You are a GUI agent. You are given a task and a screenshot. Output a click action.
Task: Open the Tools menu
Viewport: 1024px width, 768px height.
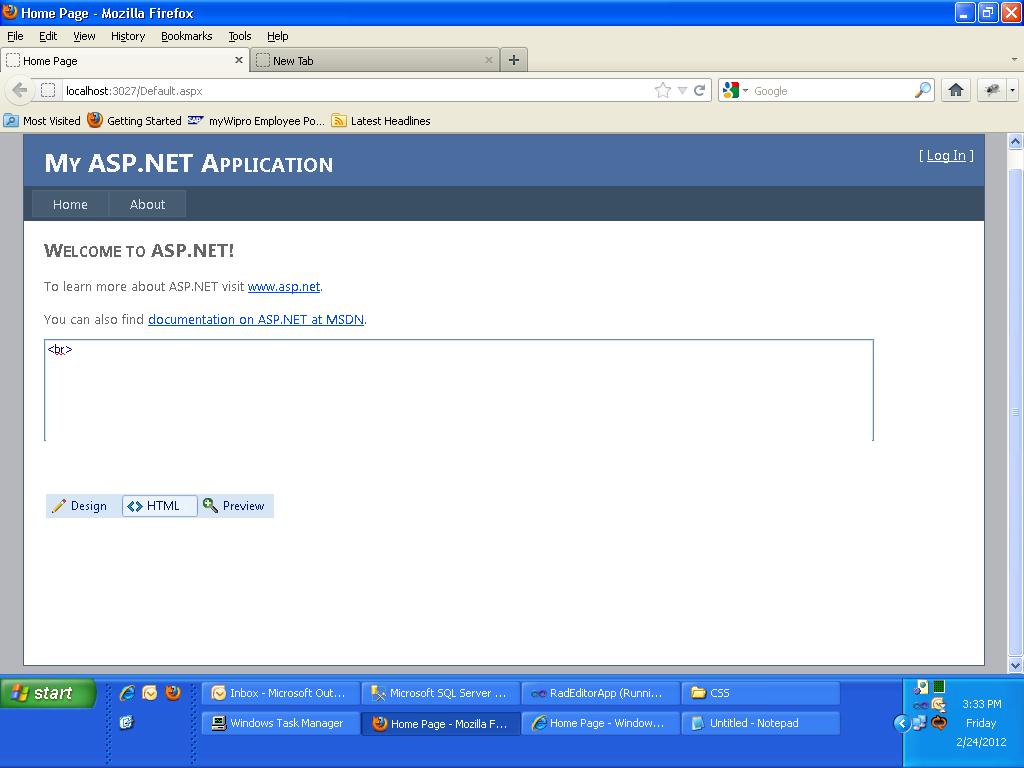240,36
